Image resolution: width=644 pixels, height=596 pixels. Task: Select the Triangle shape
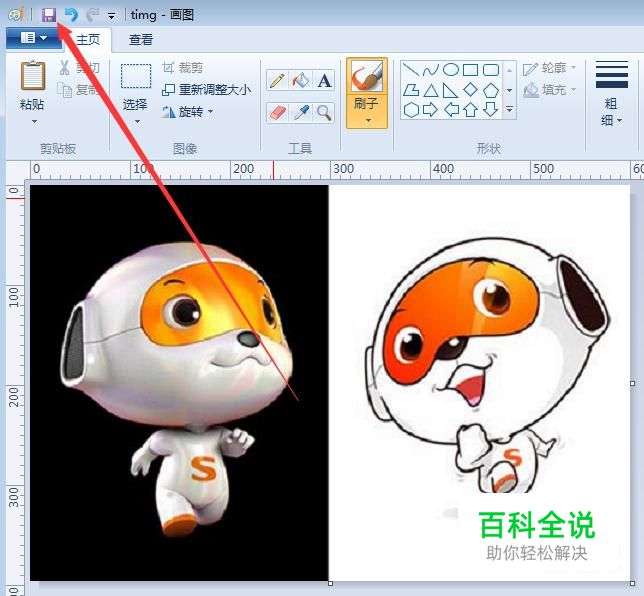coord(431,90)
